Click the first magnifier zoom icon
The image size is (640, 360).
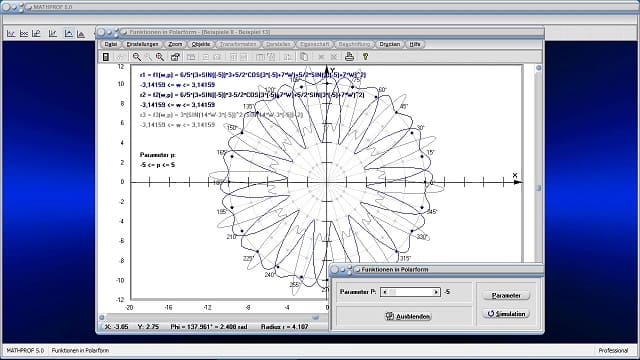pos(136,57)
